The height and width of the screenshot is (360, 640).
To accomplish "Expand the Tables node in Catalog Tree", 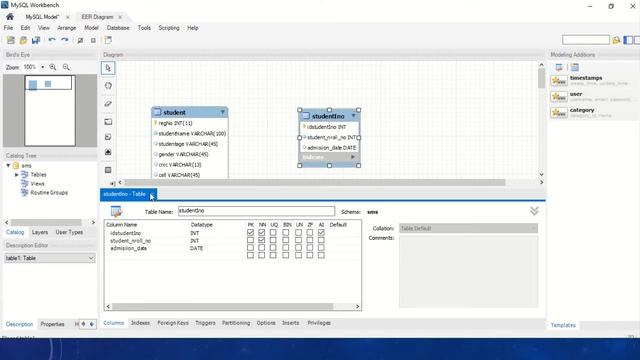I will [x=17, y=174].
